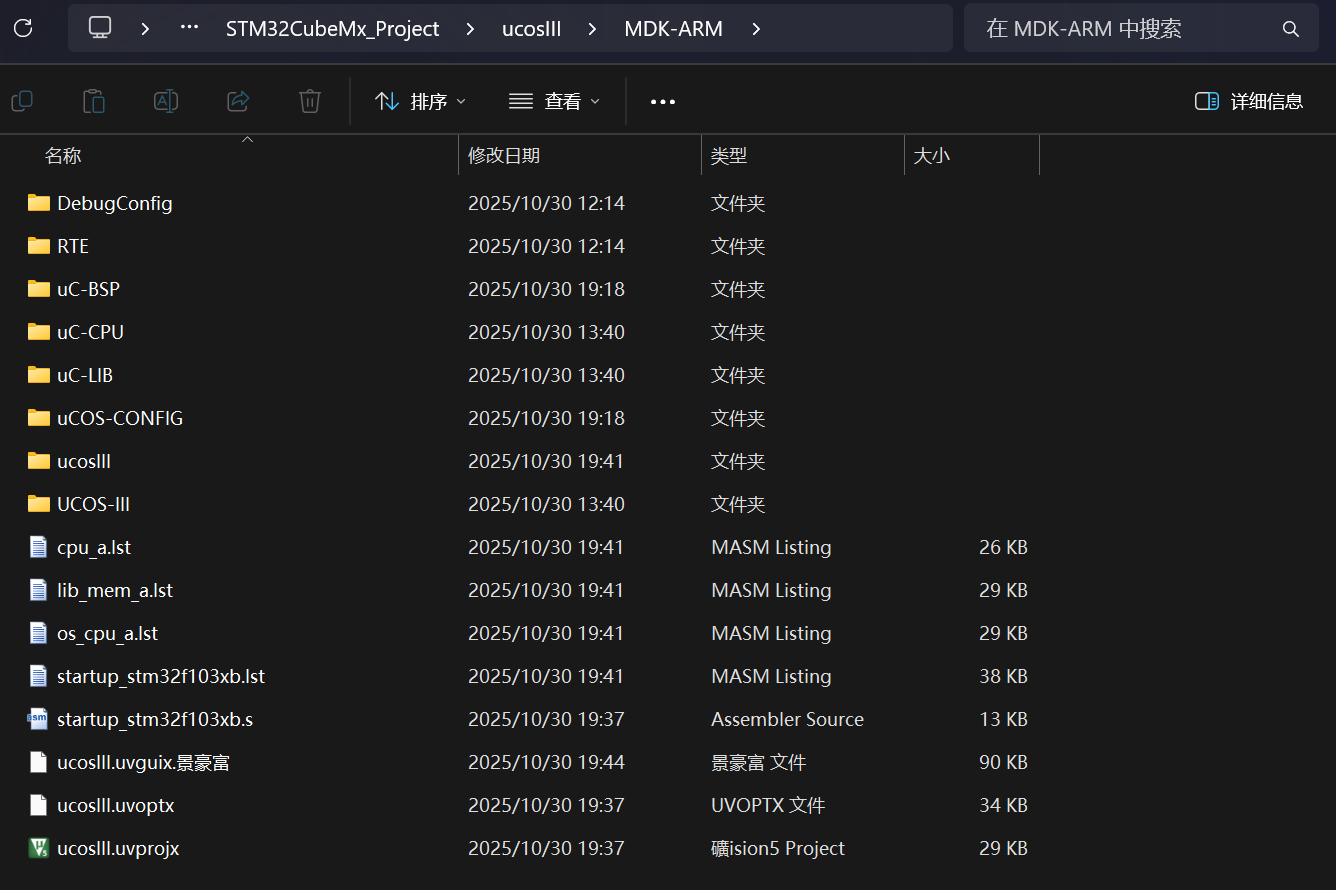1336x890 pixels.
Task: Click the UCOS-III folder name
Action: (x=94, y=504)
